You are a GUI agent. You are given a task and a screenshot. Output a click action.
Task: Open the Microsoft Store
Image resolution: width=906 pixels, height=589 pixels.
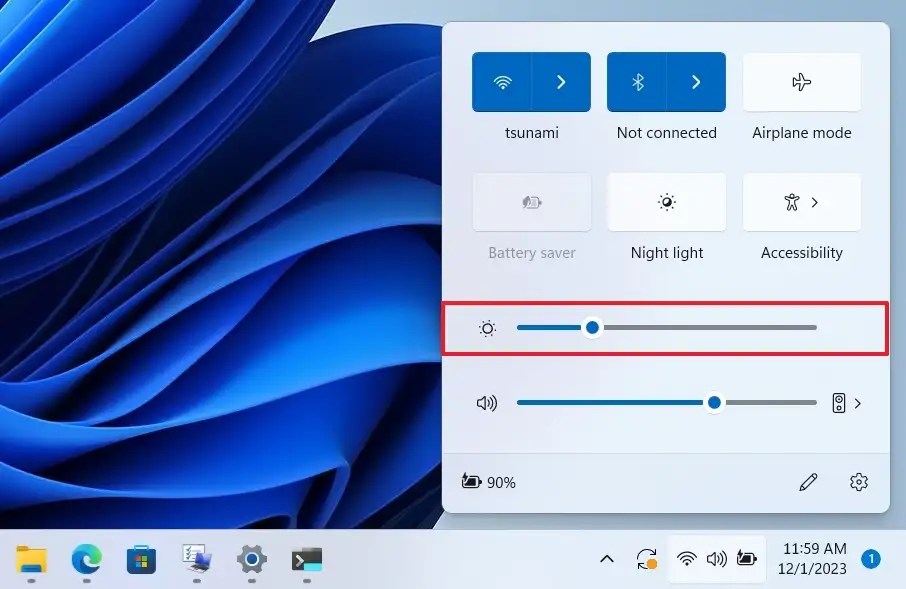pyautogui.click(x=141, y=561)
